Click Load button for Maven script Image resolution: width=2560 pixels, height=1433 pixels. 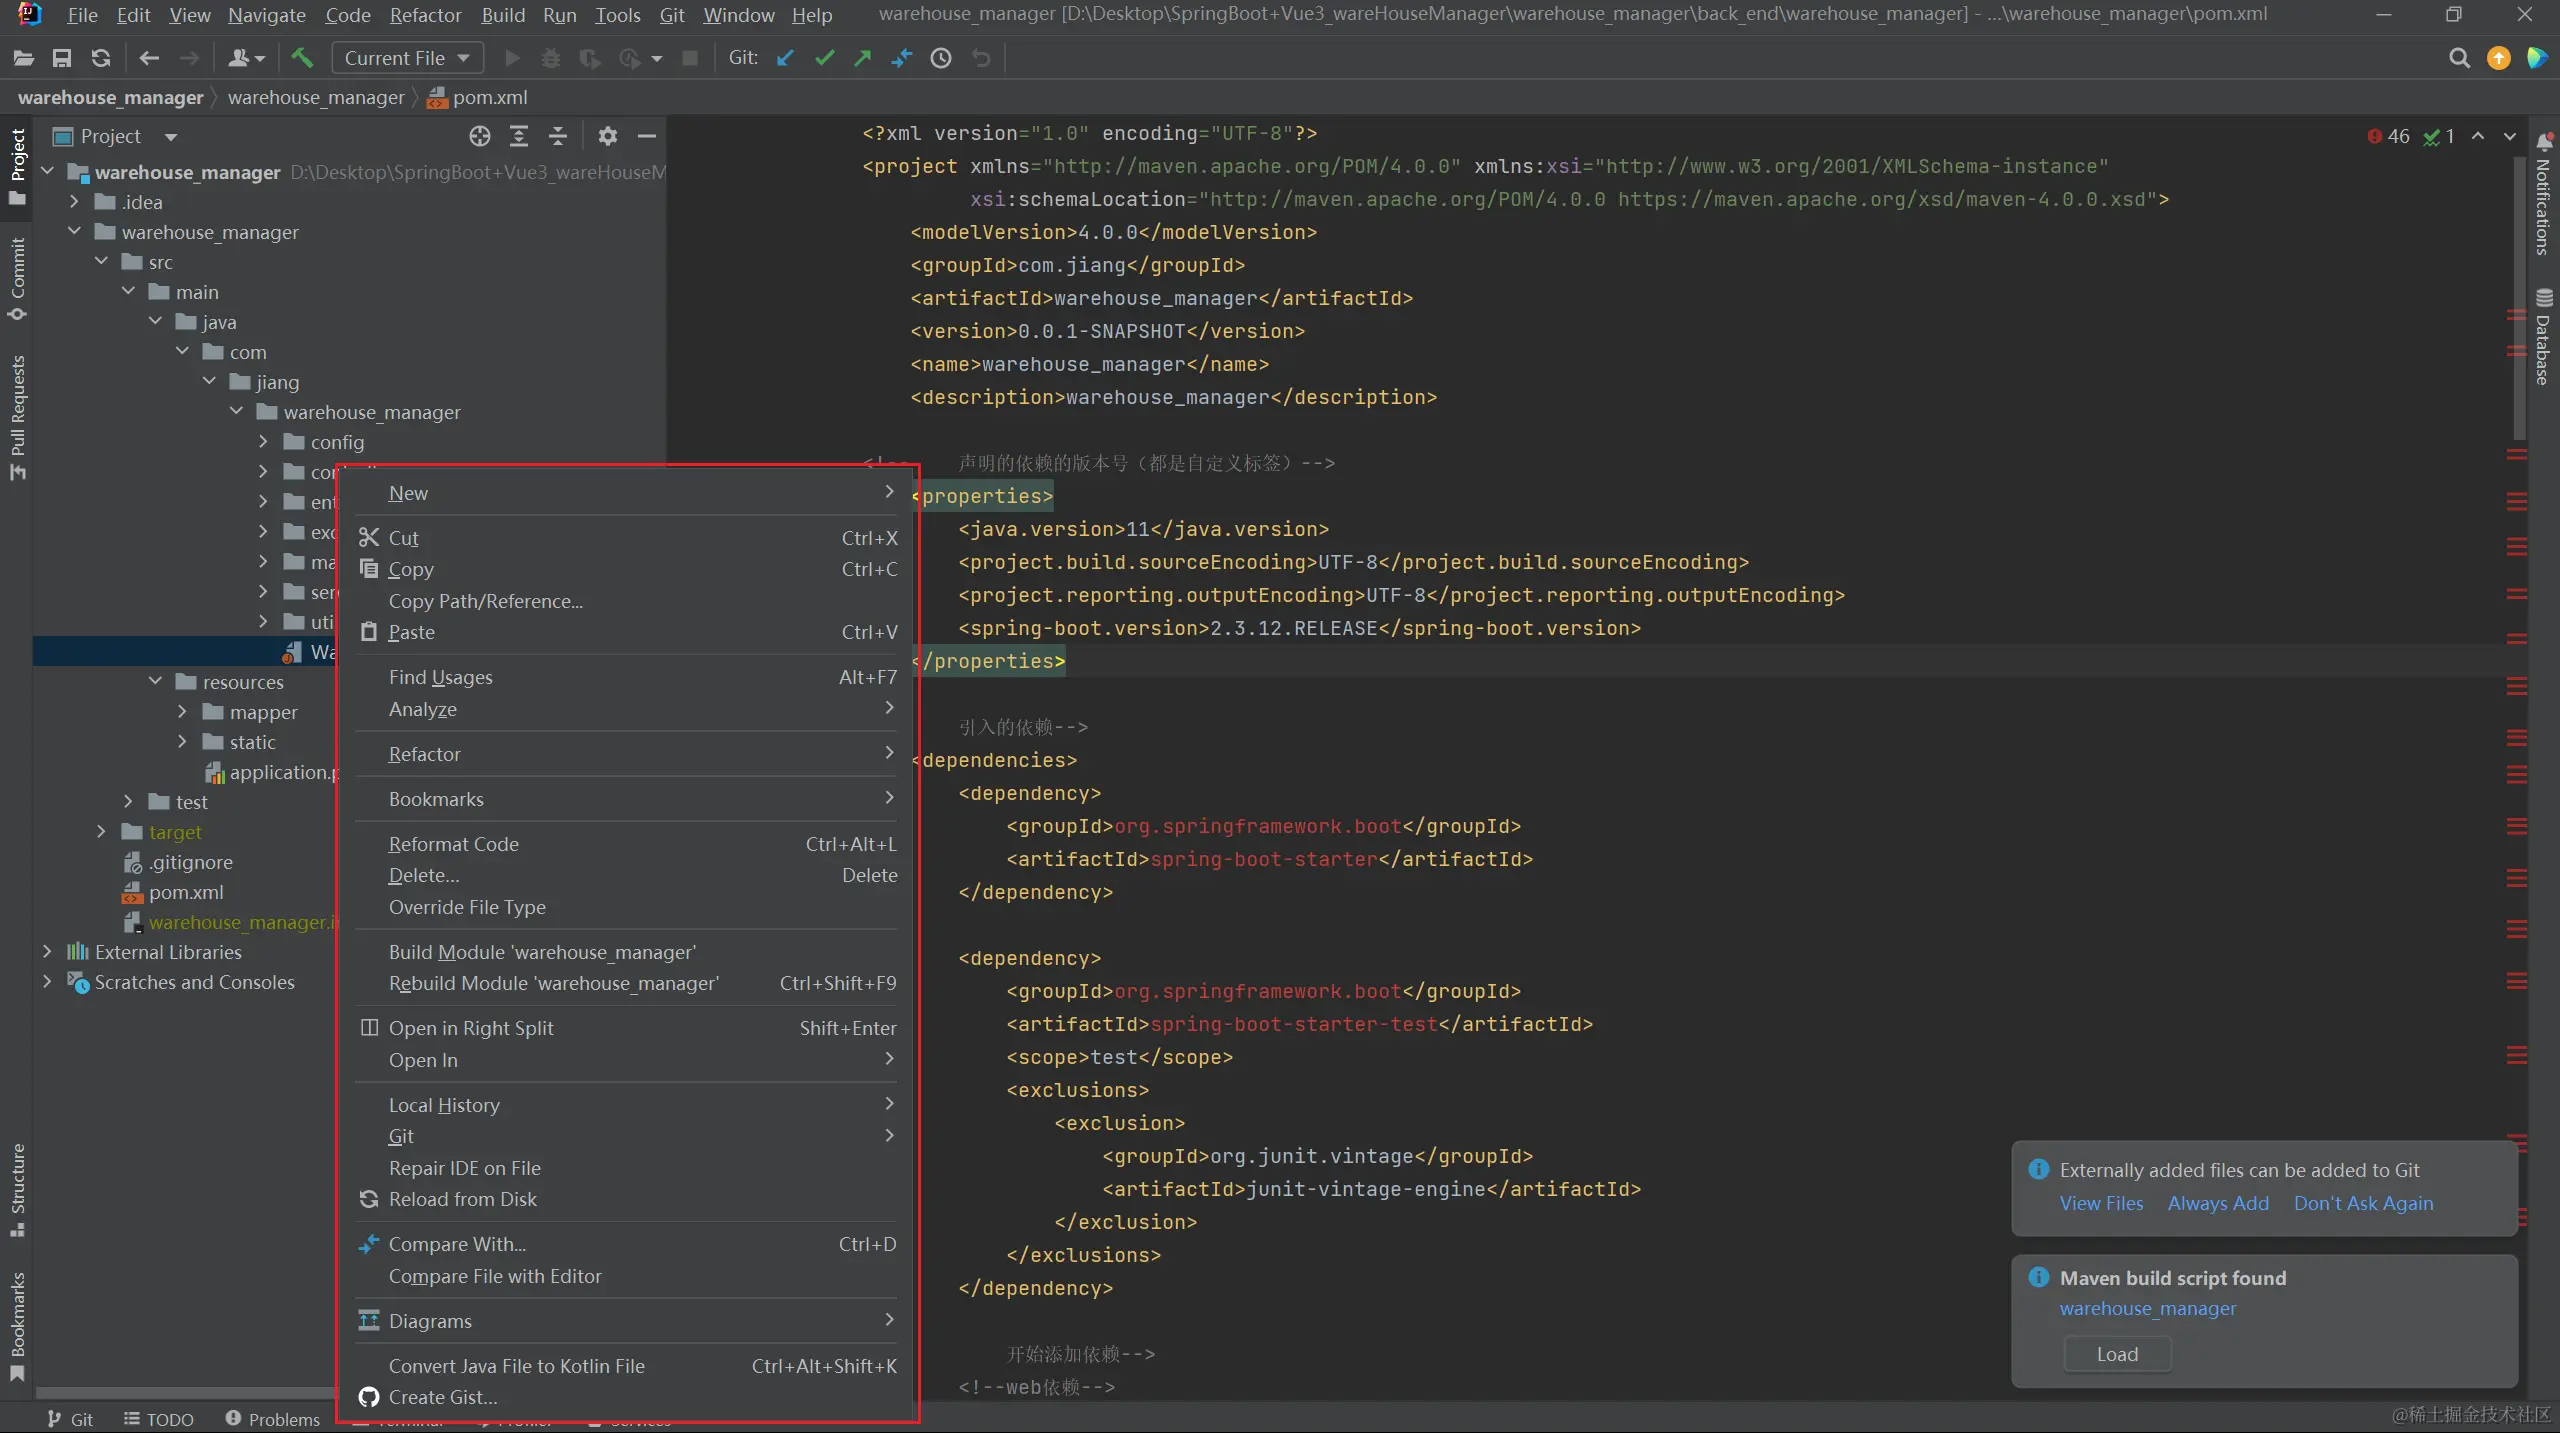point(2117,1354)
